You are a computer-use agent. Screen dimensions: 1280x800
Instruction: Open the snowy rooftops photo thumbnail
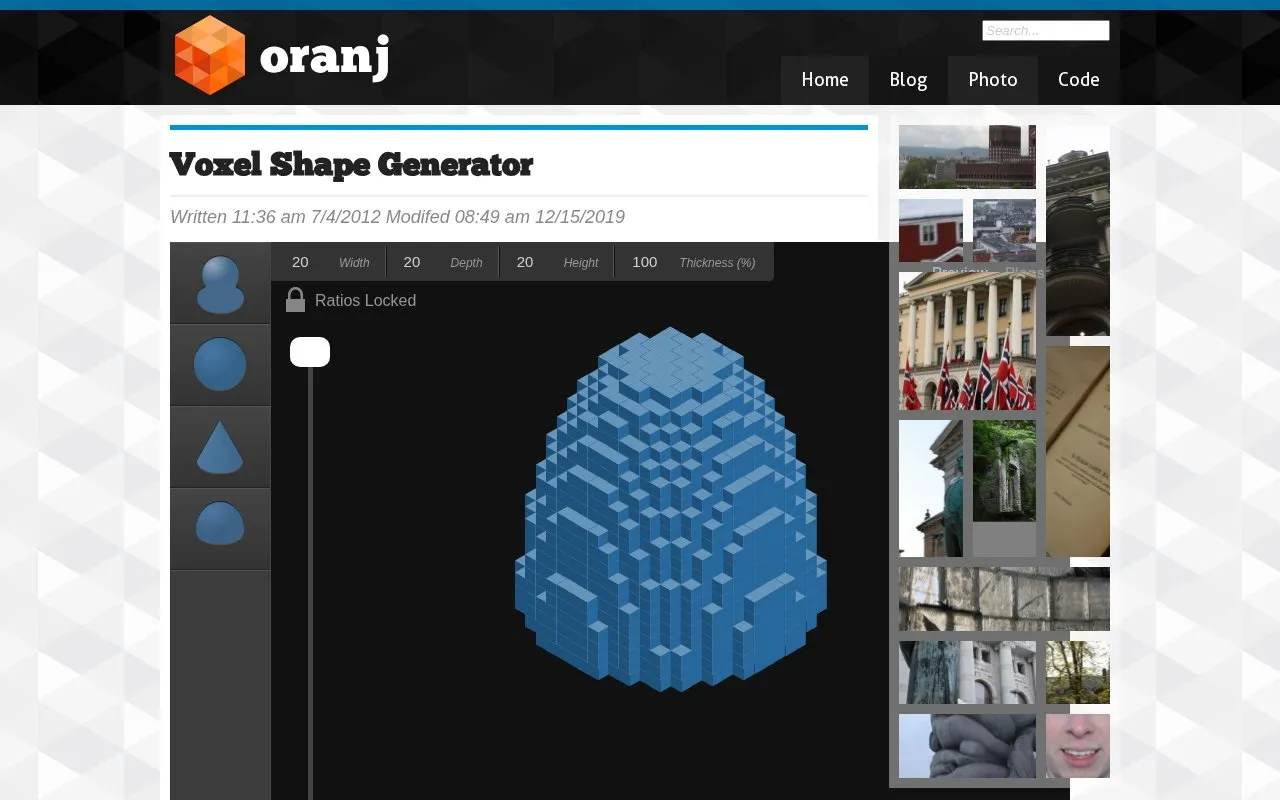click(x=1004, y=230)
